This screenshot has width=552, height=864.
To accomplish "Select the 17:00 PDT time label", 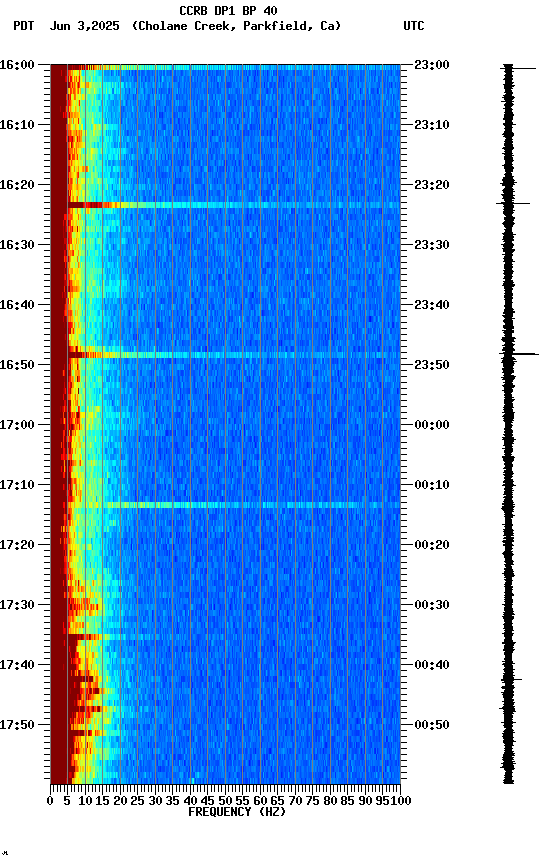I will [x=17, y=425].
